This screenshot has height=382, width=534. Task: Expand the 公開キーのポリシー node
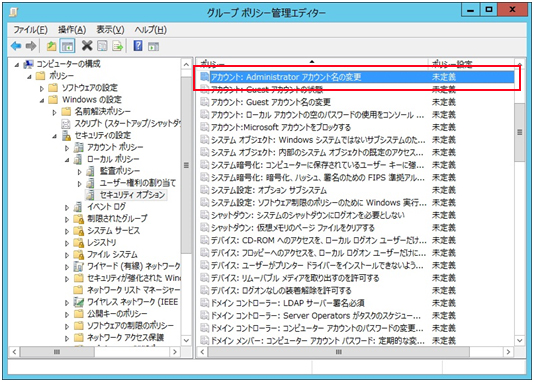coord(67,314)
